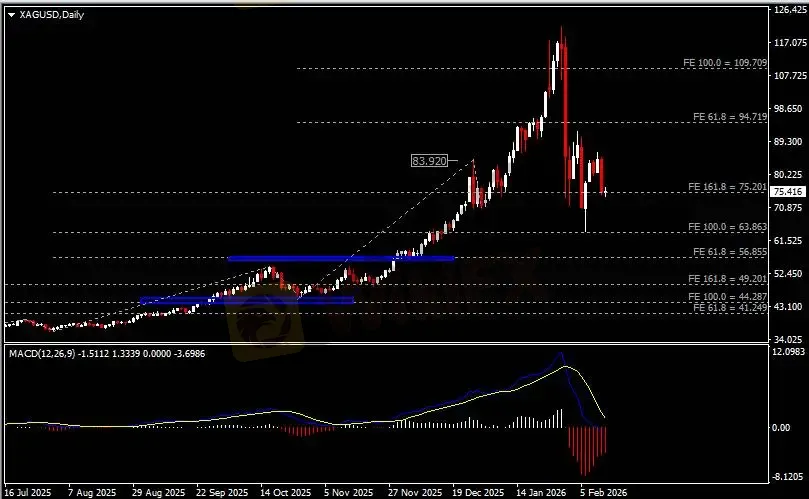
Task: Click the 14 Oct 2025 date label
Action: [286, 492]
